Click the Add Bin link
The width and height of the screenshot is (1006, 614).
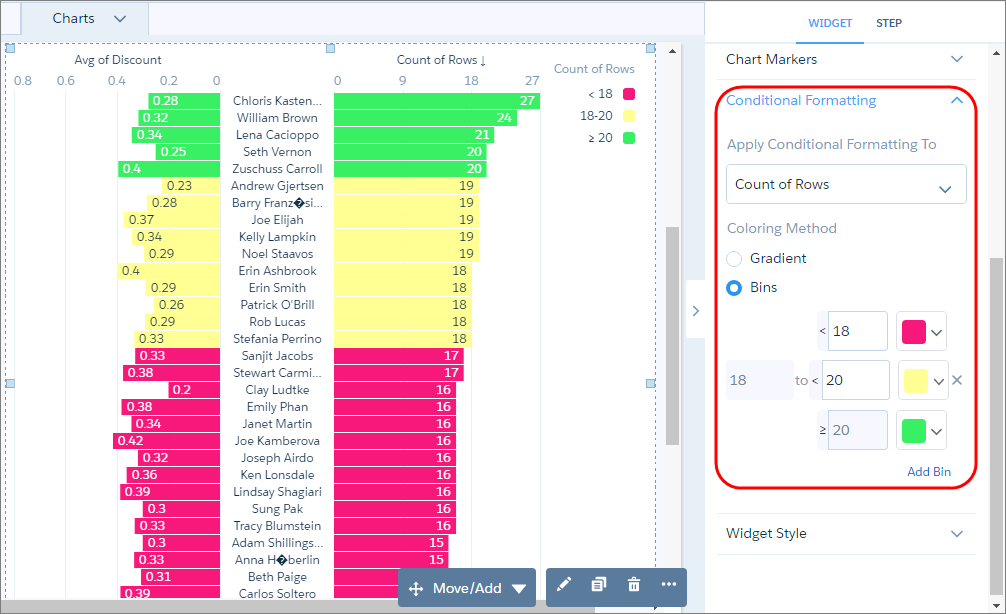(928, 472)
